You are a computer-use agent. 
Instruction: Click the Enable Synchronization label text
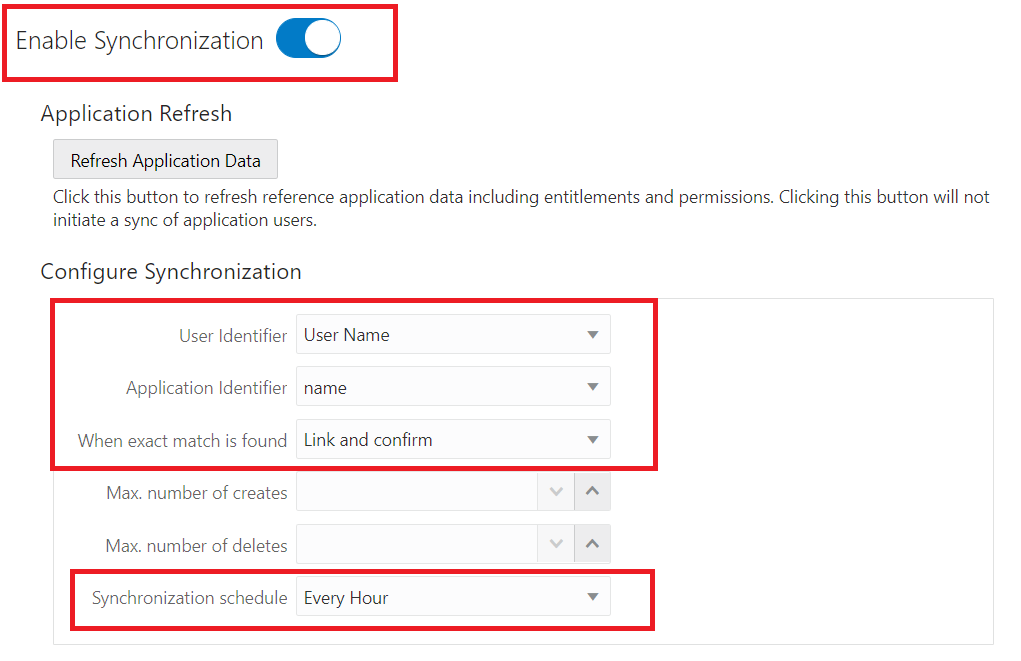coord(139,40)
